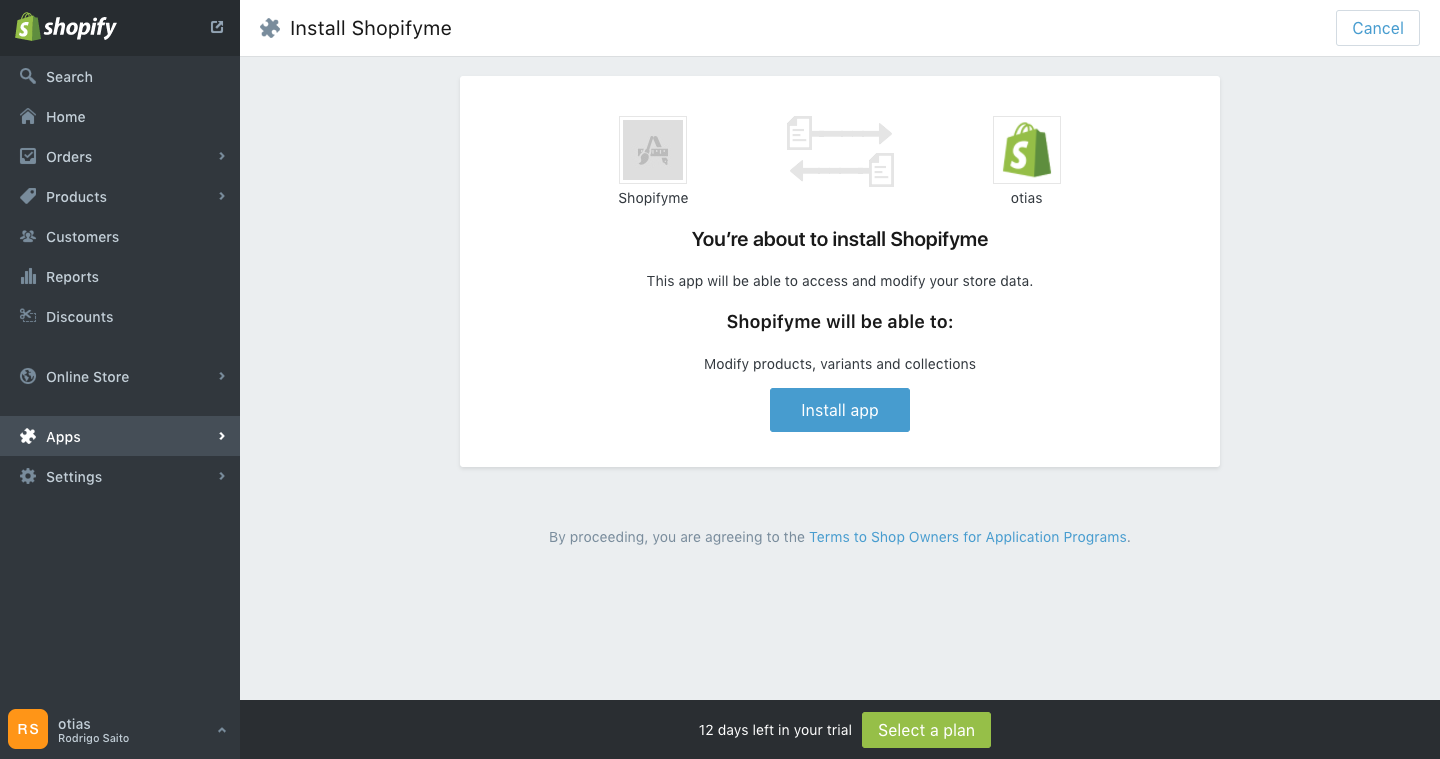Image resolution: width=1440 pixels, height=759 pixels.
Task: Click the Settings gear icon
Action: click(28, 476)
